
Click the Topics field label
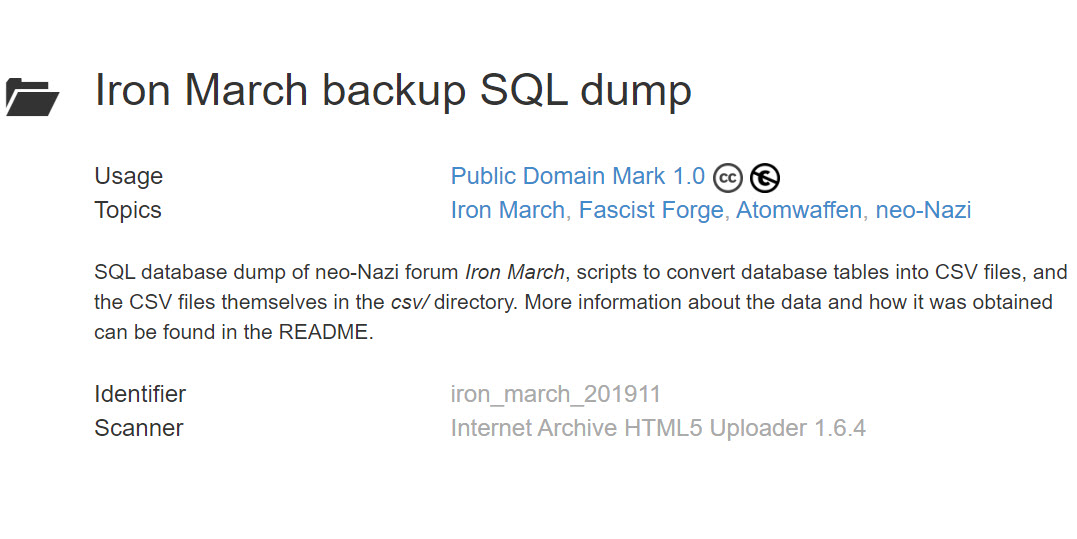coord(128,210)
